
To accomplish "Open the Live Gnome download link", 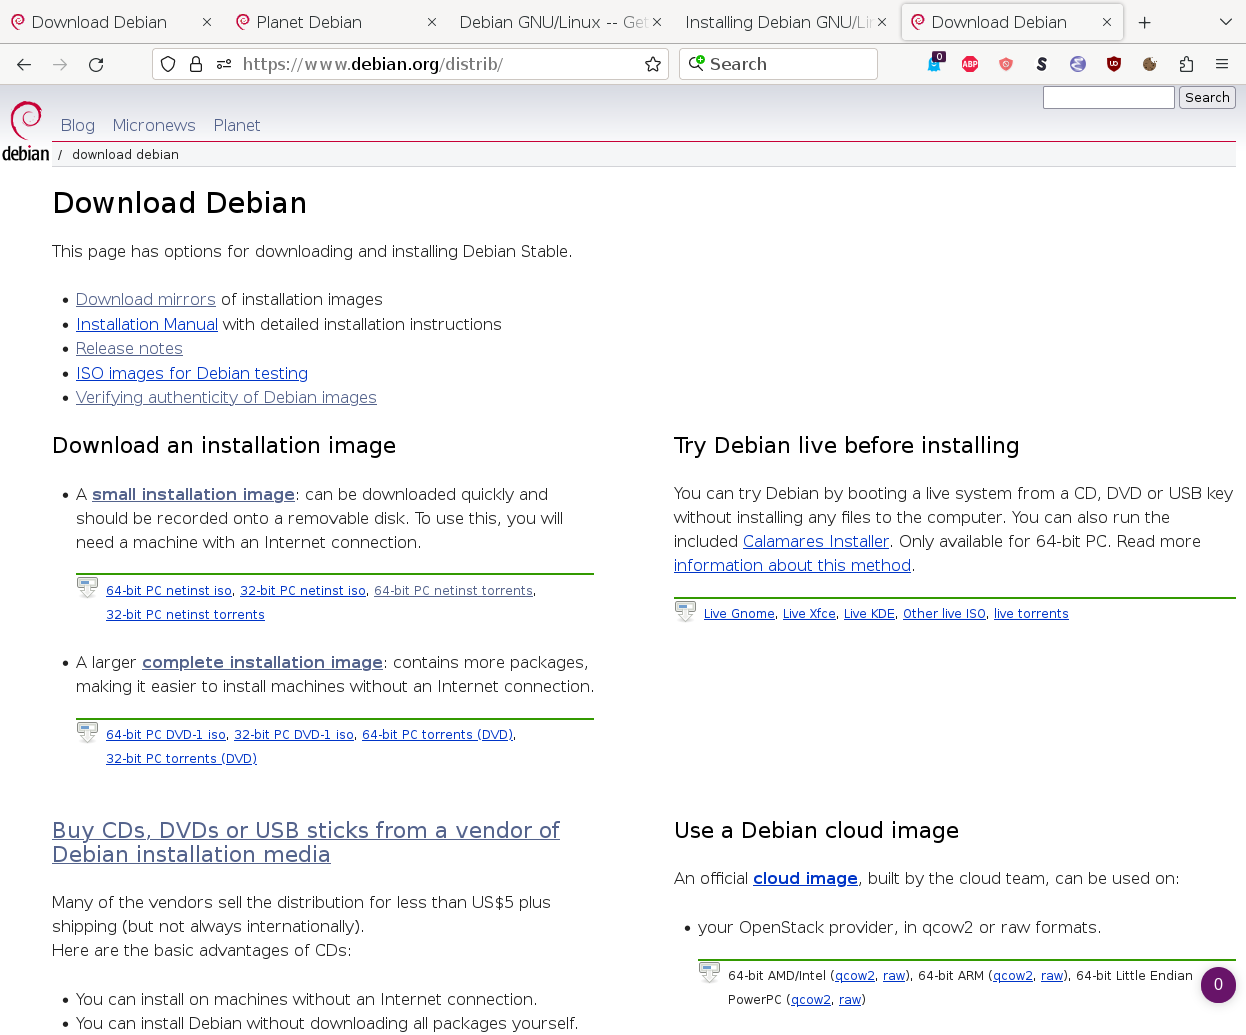I will 739,614.
